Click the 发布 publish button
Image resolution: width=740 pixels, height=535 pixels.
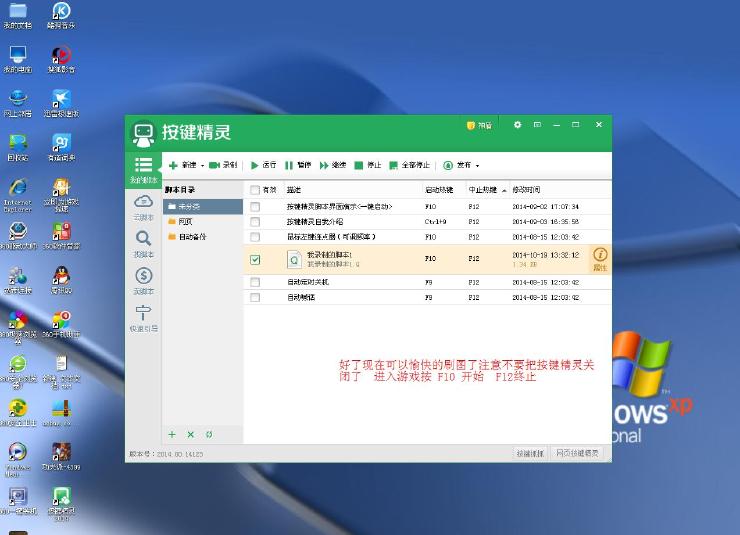(x=457, y=165)
